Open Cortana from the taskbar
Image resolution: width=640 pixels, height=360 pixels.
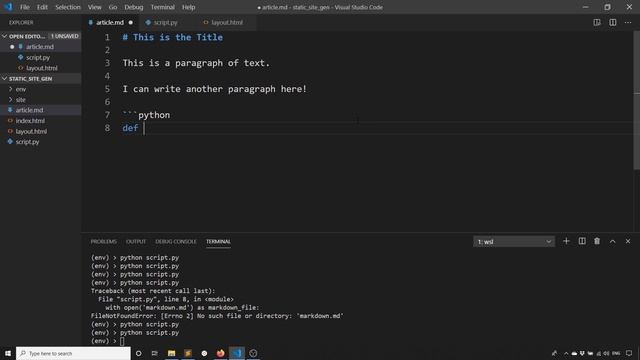pyautogui.click(x=138, y=353)
